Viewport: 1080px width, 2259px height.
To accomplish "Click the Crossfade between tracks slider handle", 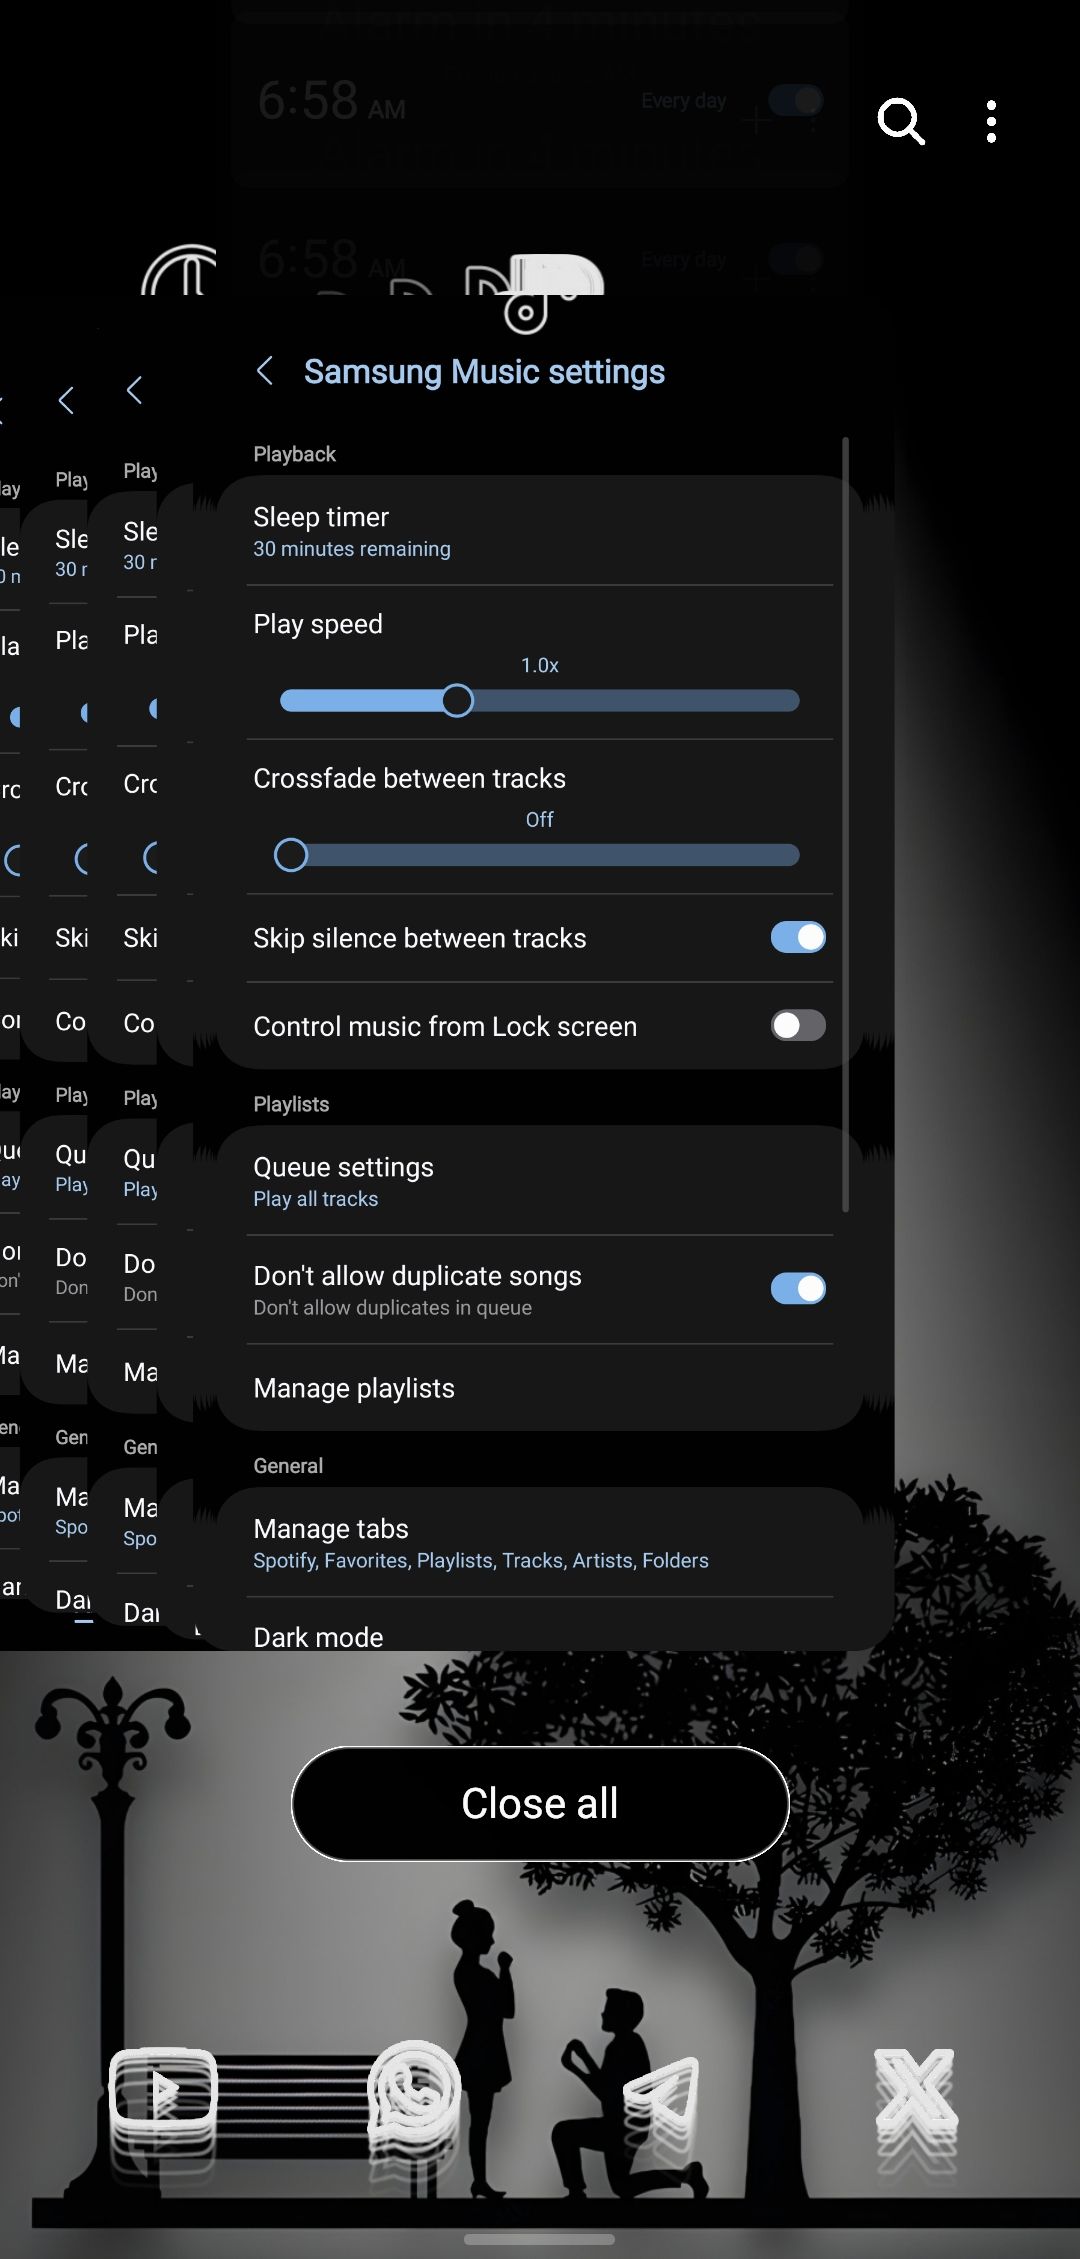I will coord(291,855).
